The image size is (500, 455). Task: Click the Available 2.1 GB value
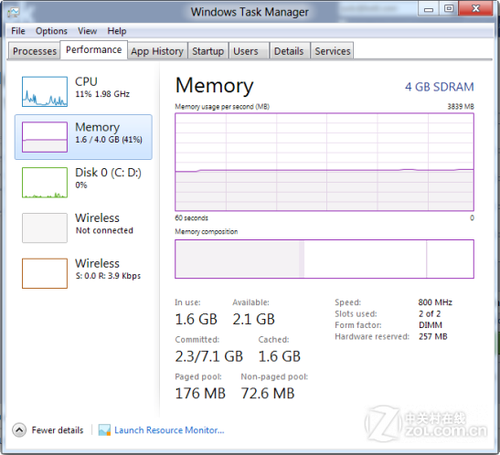[254, 319]
